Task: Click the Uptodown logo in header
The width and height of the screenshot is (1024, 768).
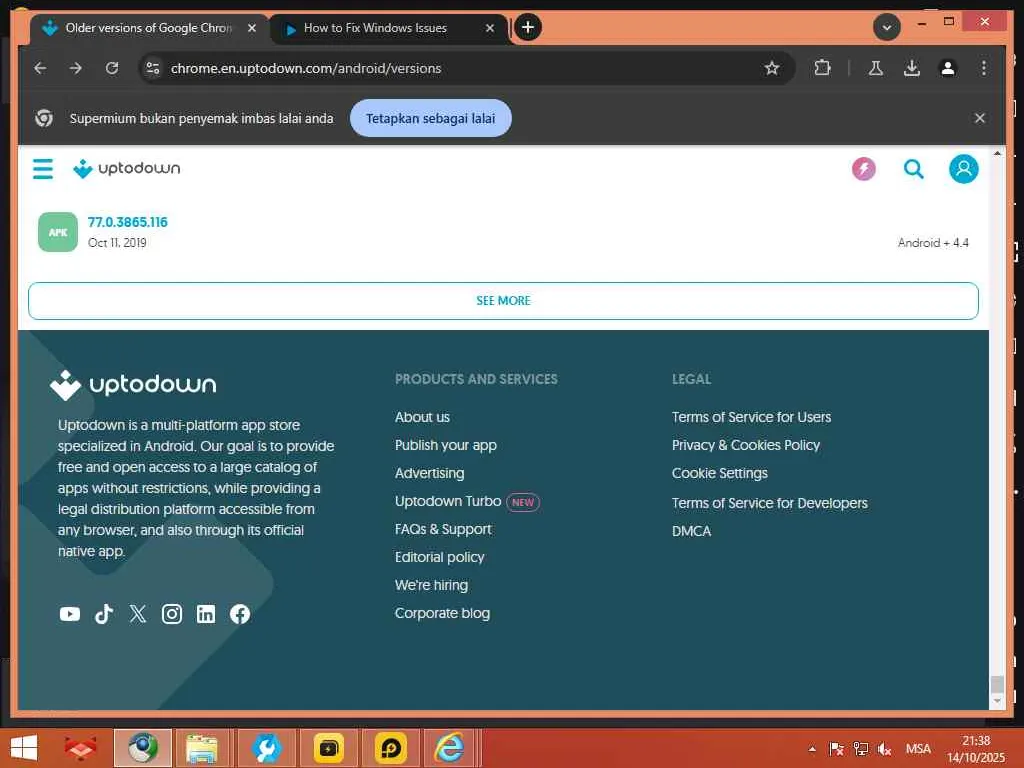Action: (x=127, y=168)
